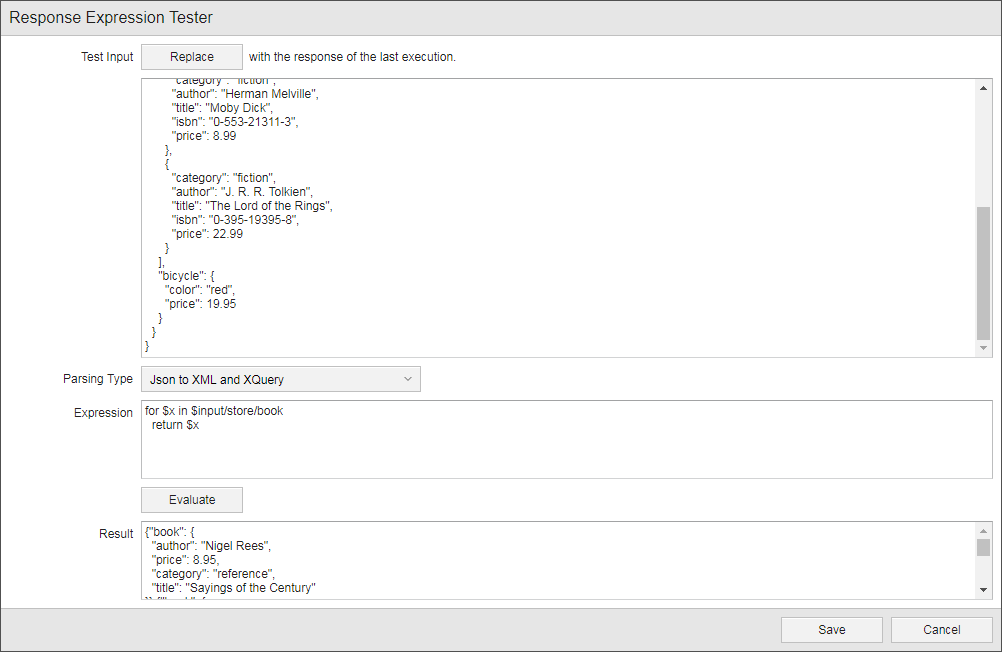
Task: Click the Result scrollbar down arrow
Action: 982,589
